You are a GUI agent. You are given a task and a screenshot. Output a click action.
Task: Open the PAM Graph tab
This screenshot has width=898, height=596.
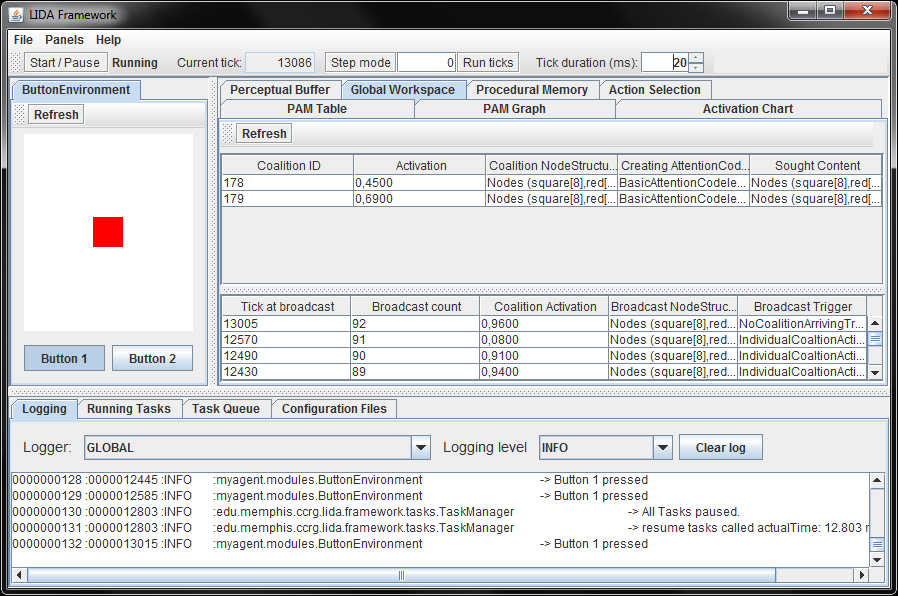pyautogui.click(x=514, y=109)
